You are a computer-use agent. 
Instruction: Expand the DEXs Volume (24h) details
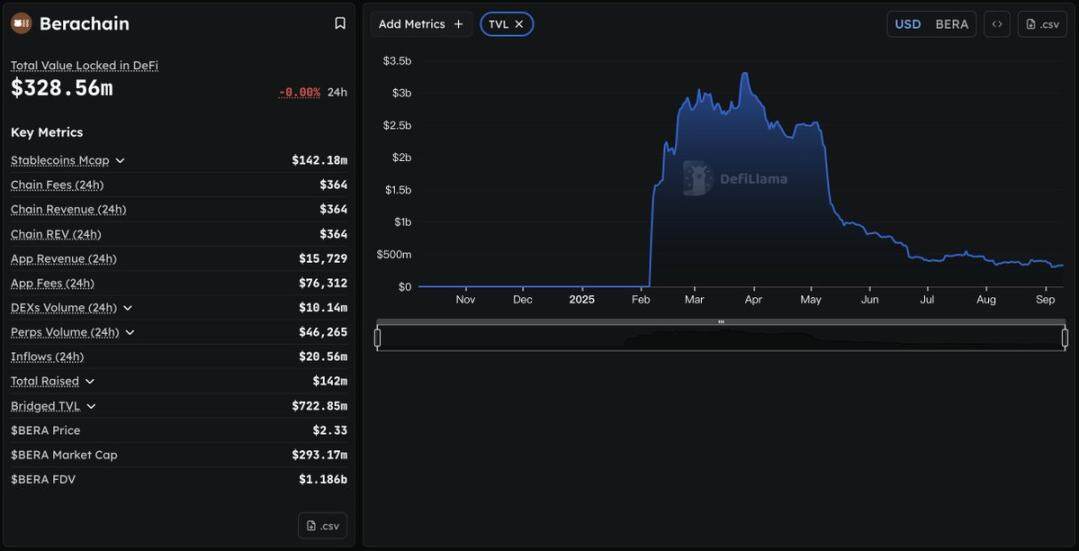(x=128, y=308)
